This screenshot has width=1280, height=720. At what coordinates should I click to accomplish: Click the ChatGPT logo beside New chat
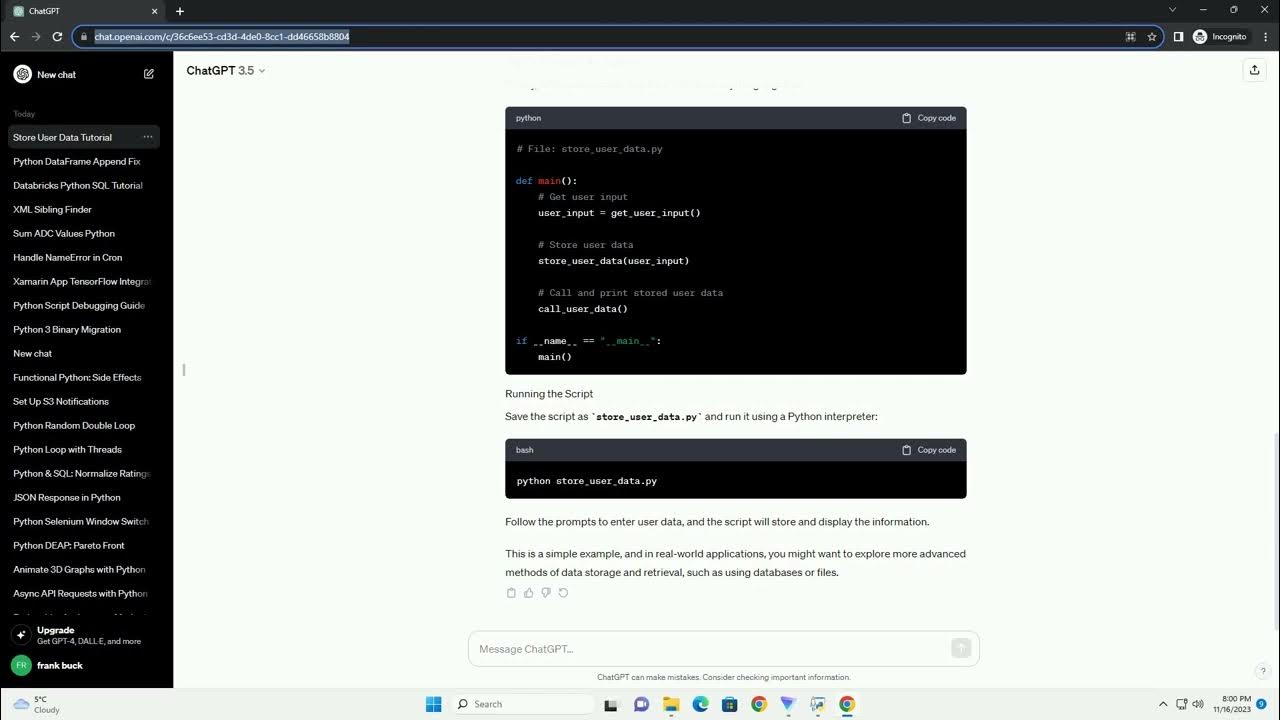22,74
